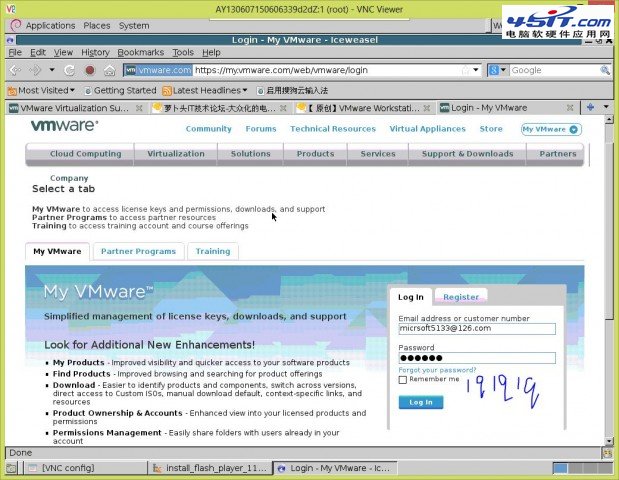Screen dimensions: 619x480
Task: Click the Google search box
Action: 553,70
